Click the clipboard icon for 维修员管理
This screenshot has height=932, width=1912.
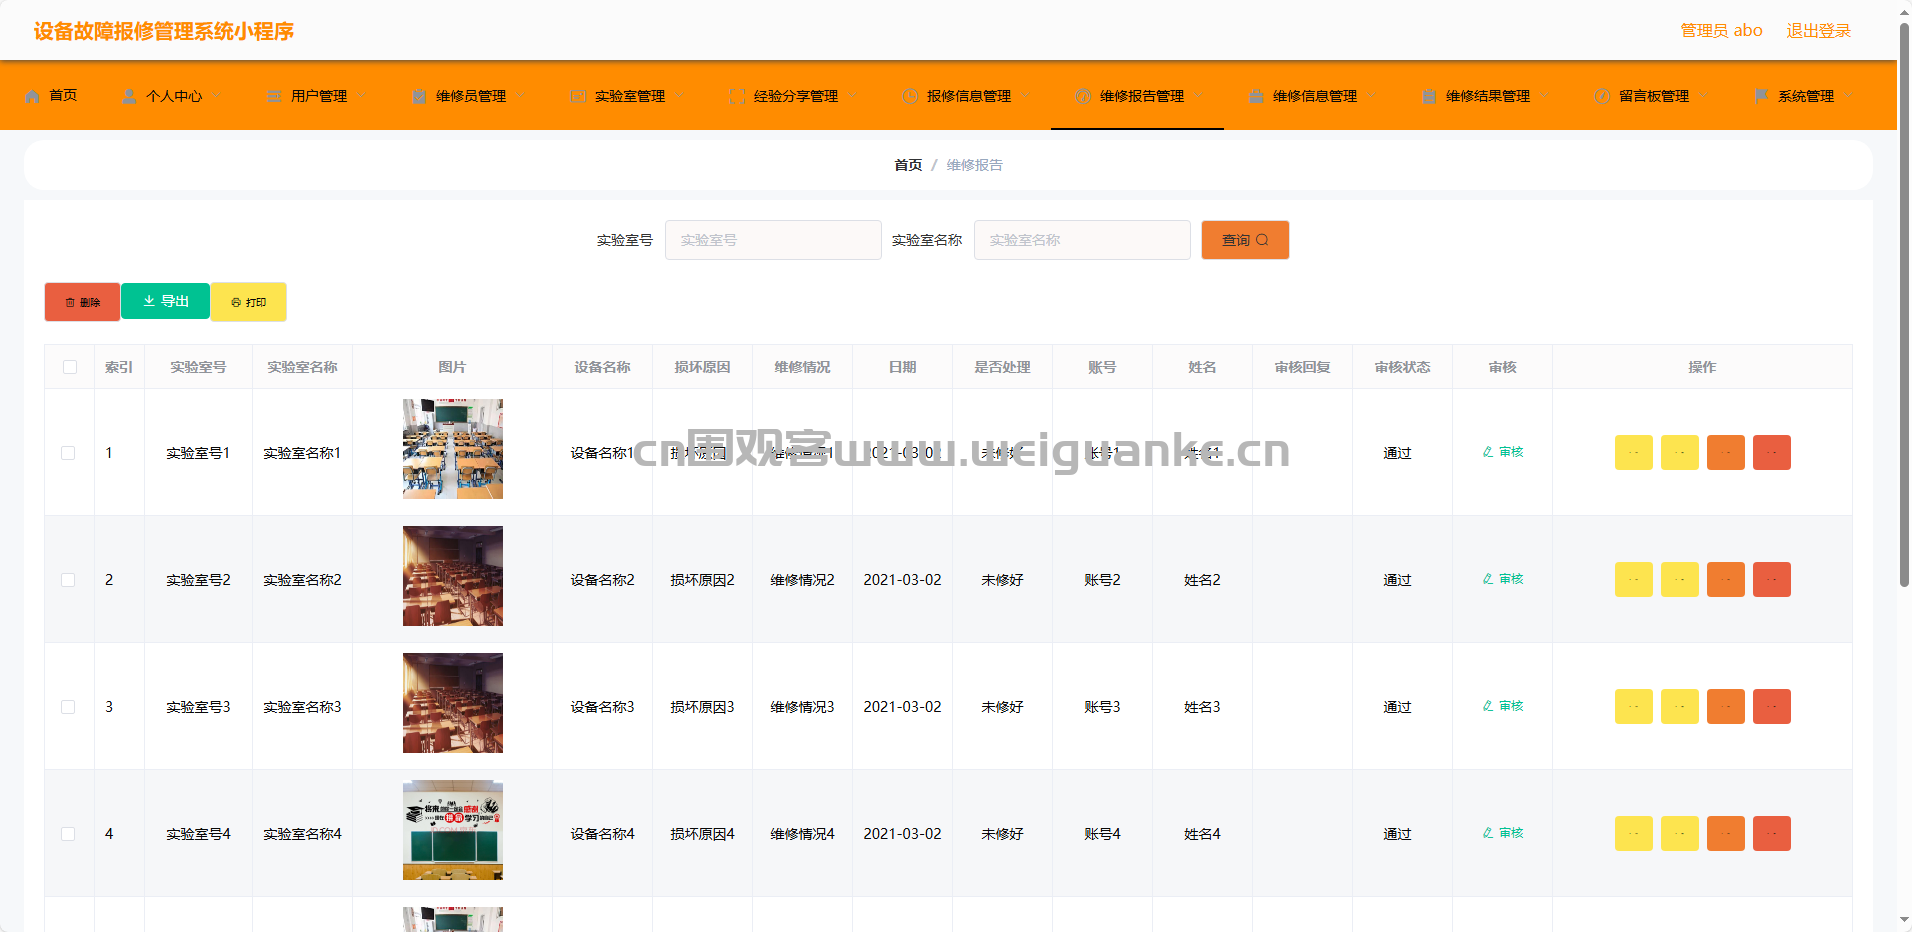(x=419, y=96)
